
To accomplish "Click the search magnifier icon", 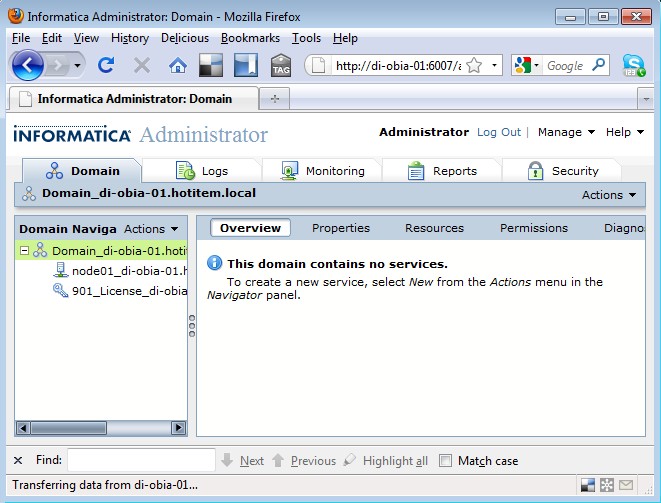I will click(598, 65).
